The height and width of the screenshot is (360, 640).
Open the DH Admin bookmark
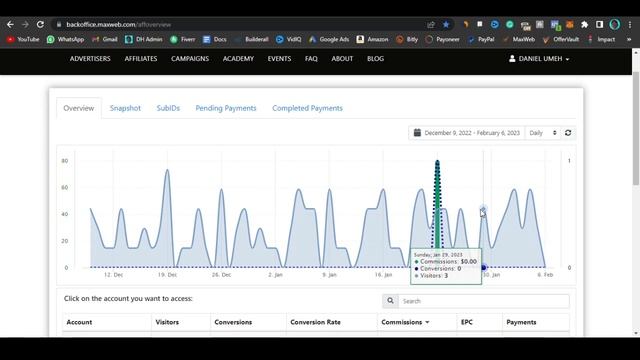(x=144, y=39)
